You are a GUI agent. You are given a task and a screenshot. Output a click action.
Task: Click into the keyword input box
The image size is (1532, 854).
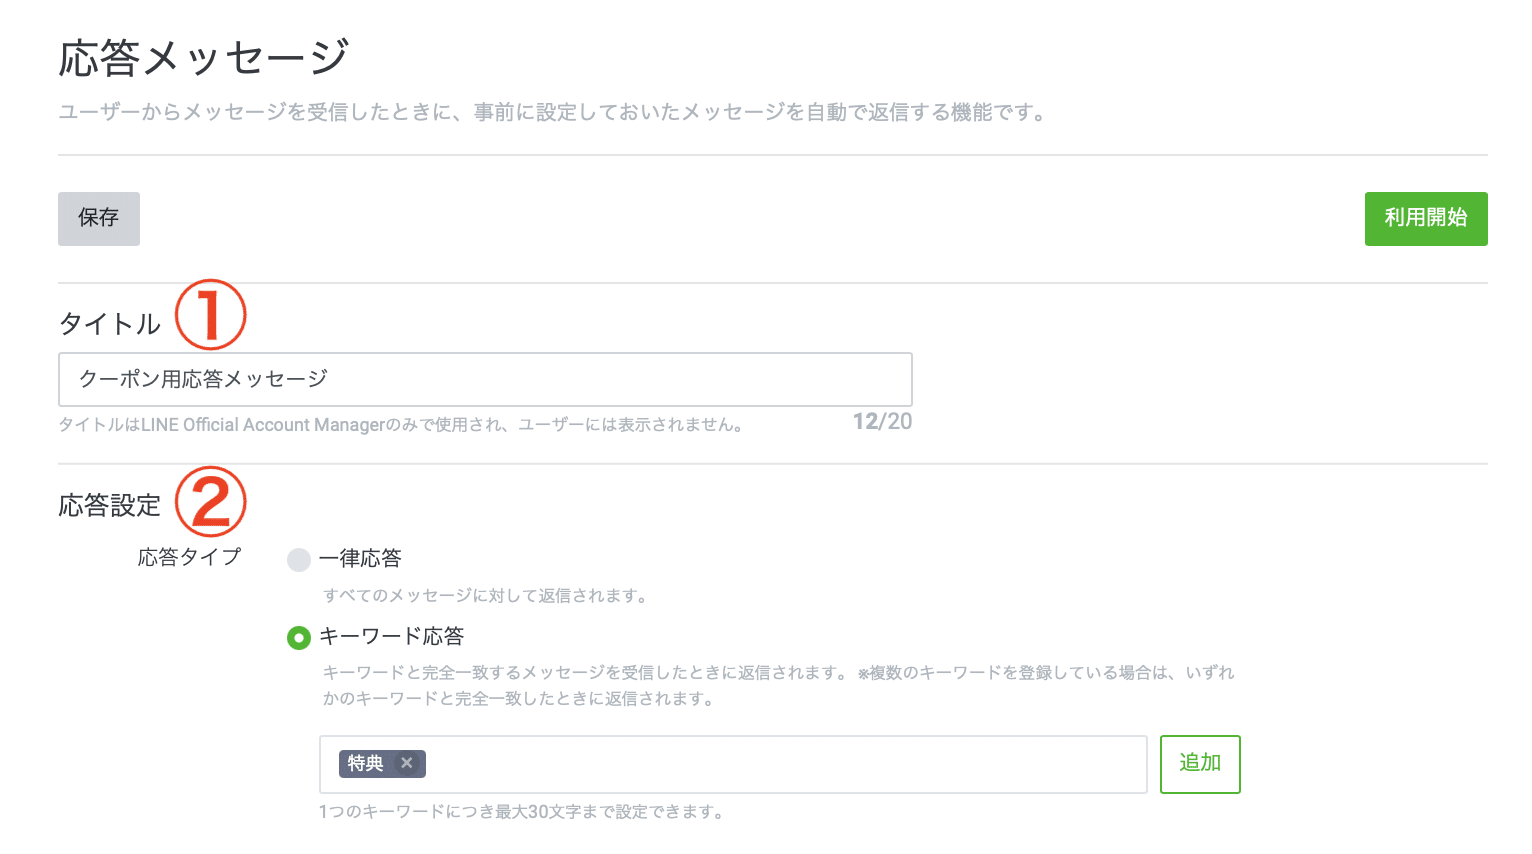point(780,764)
